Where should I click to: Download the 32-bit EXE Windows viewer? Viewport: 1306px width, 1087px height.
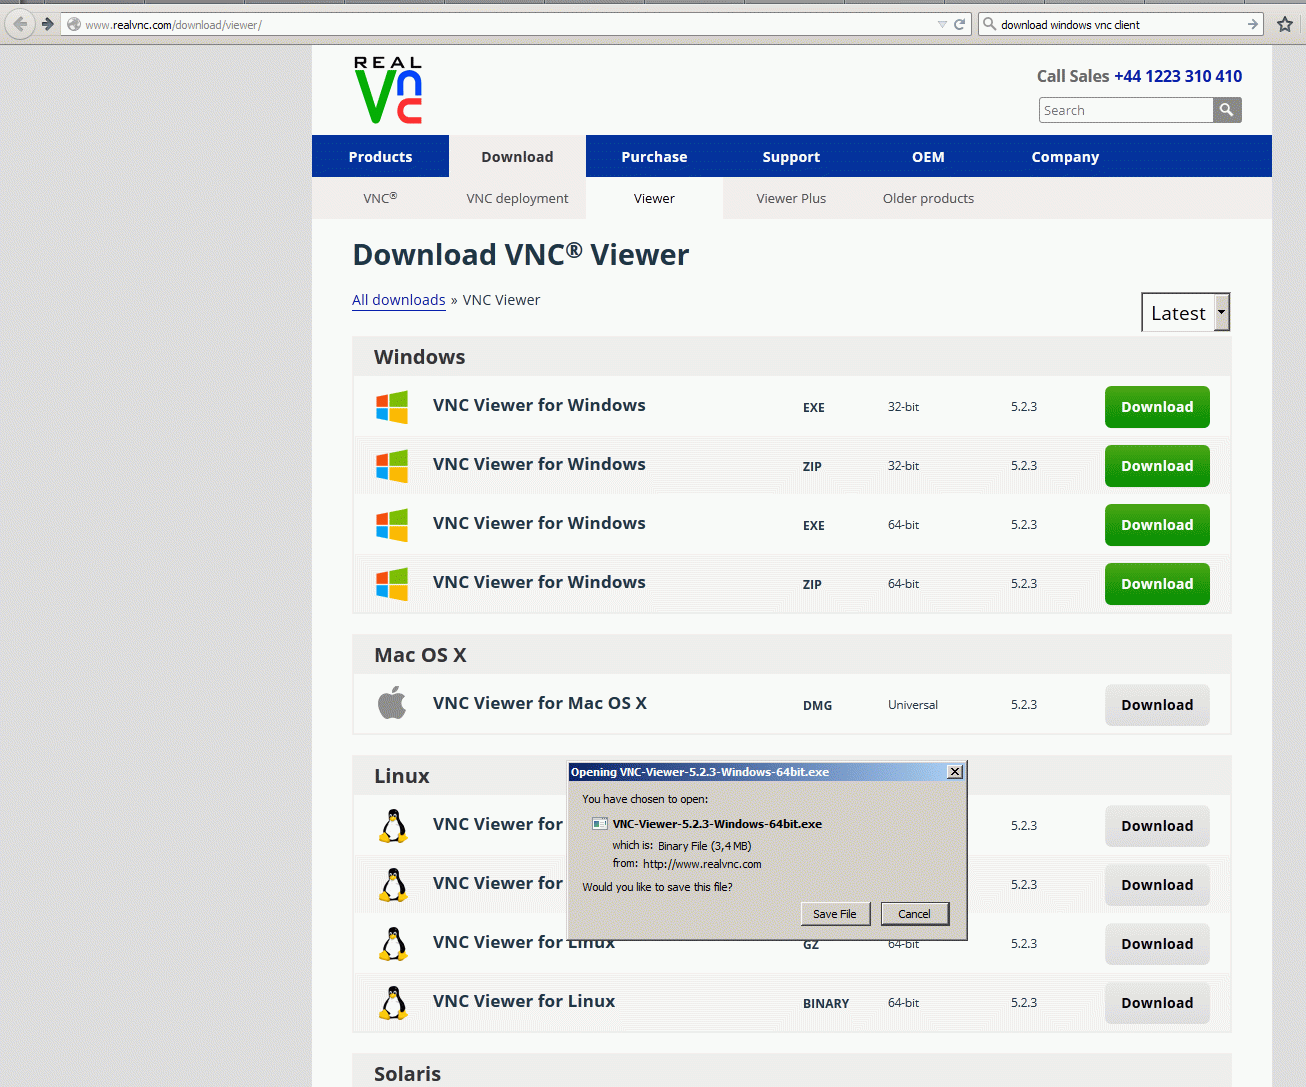(x=1157, y=407)
